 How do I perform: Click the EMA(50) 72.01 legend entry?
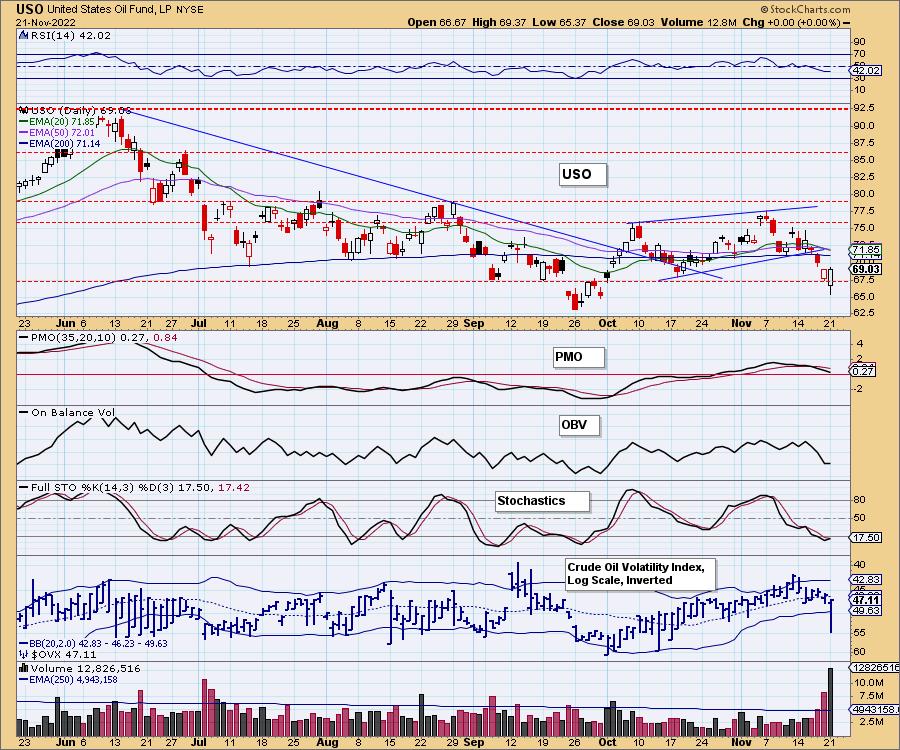56,133
